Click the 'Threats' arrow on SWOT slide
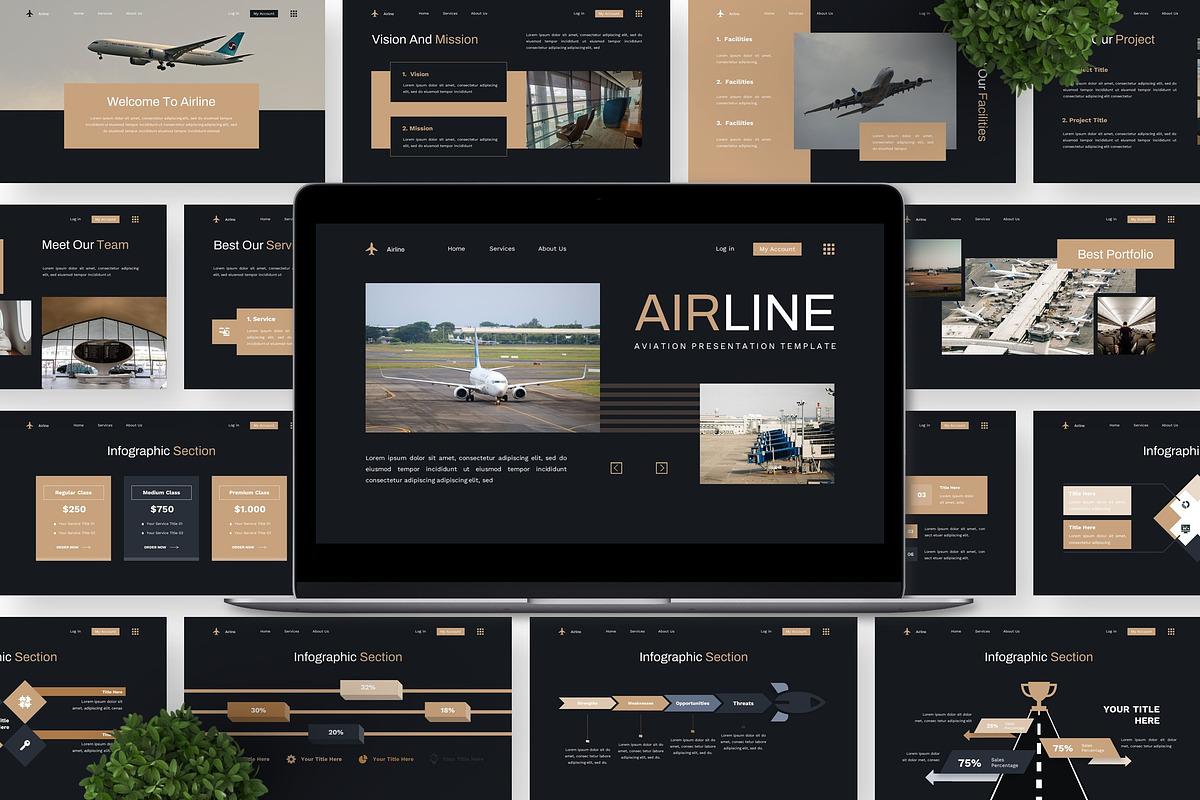1200x800 pixels. pyautogui.click(x=744, y=703)
